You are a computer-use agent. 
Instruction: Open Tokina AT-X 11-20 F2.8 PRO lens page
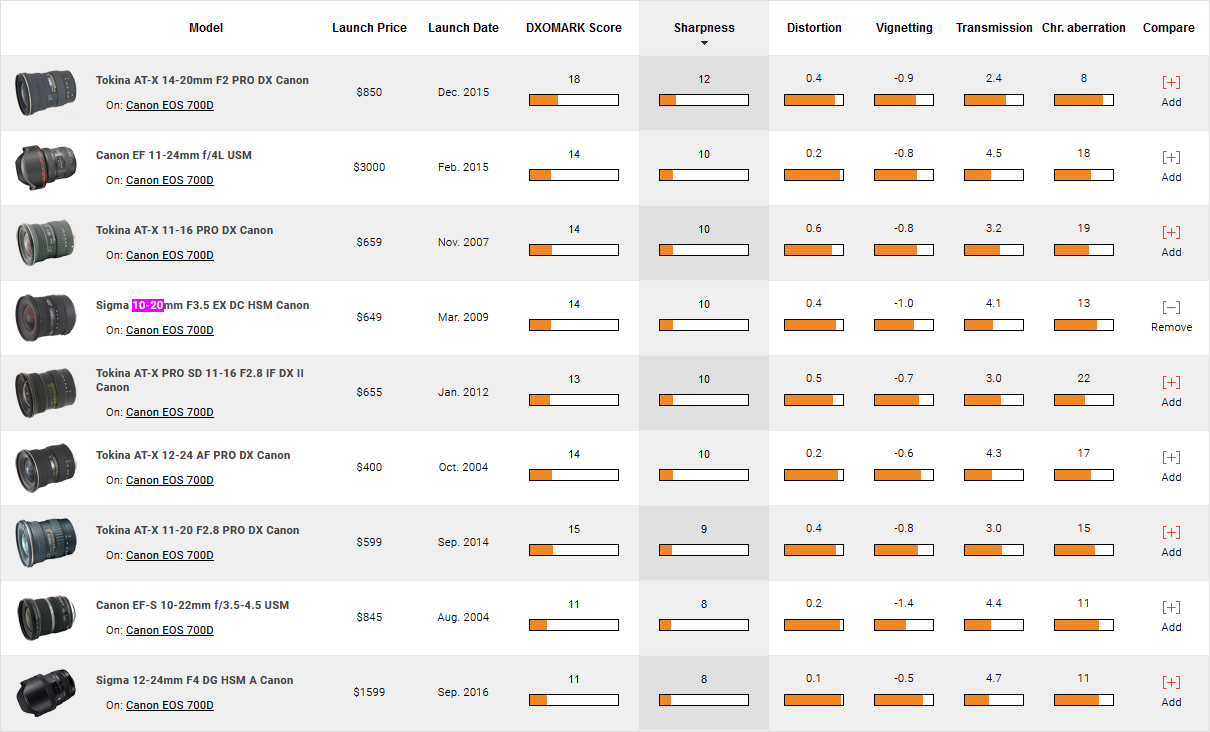(x=197, y=530)
